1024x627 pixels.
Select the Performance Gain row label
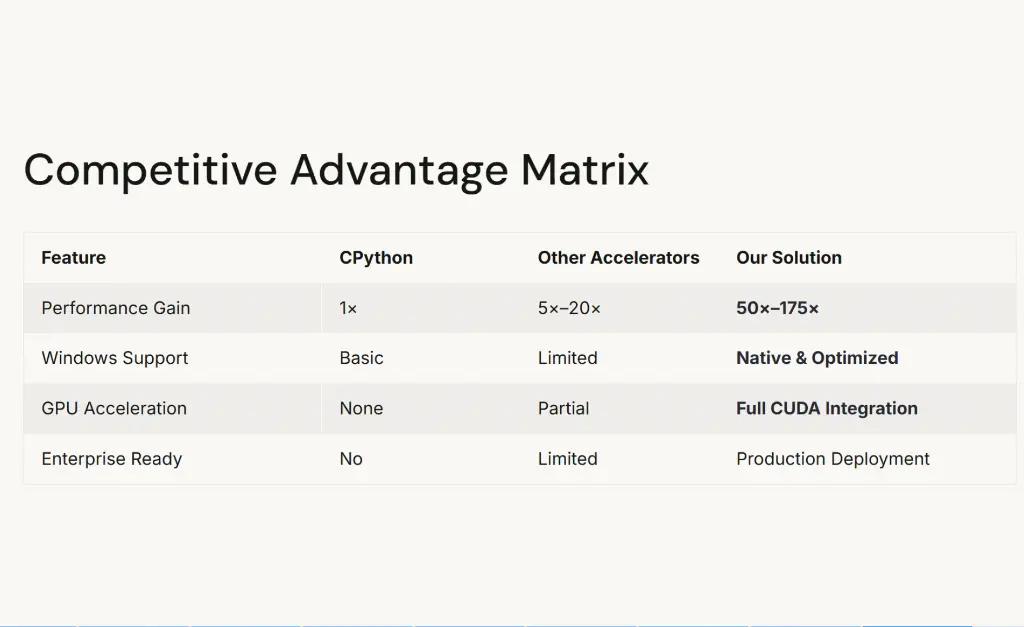click(115, 308)
